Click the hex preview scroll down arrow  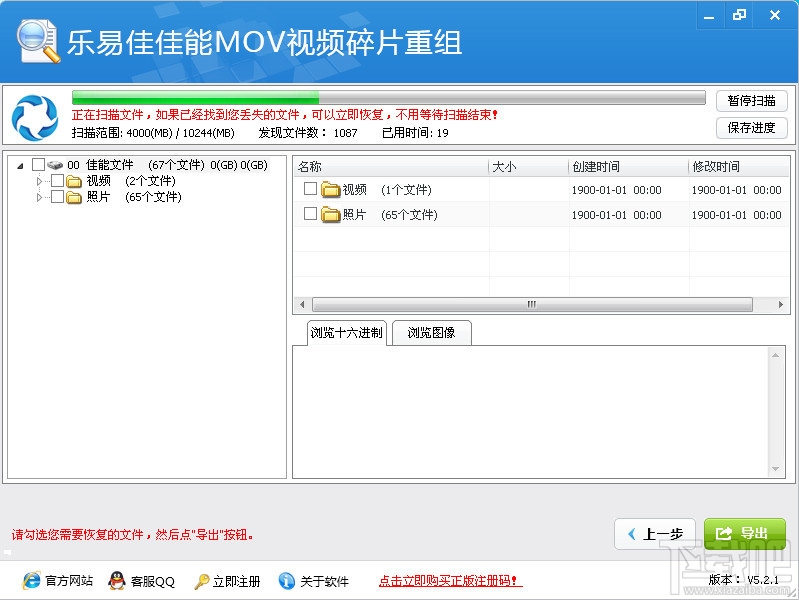coord(775,469)
